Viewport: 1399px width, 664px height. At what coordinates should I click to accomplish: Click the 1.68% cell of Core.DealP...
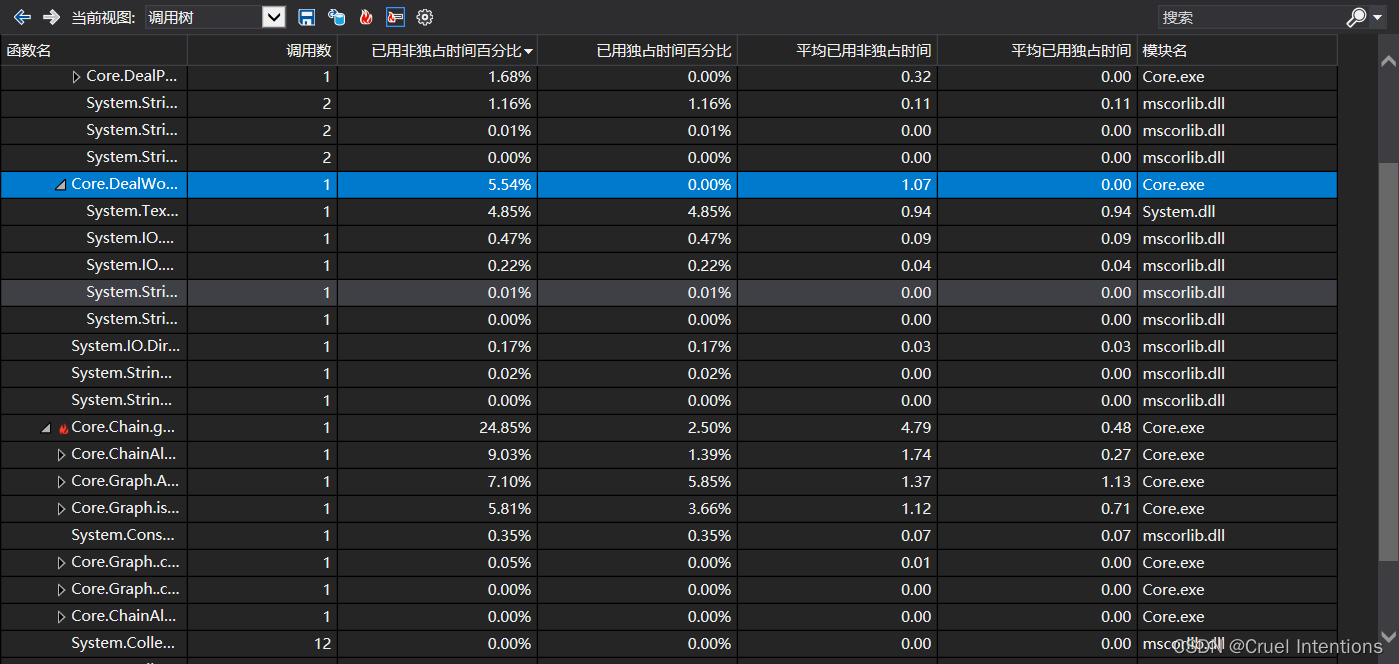(509, 77)
